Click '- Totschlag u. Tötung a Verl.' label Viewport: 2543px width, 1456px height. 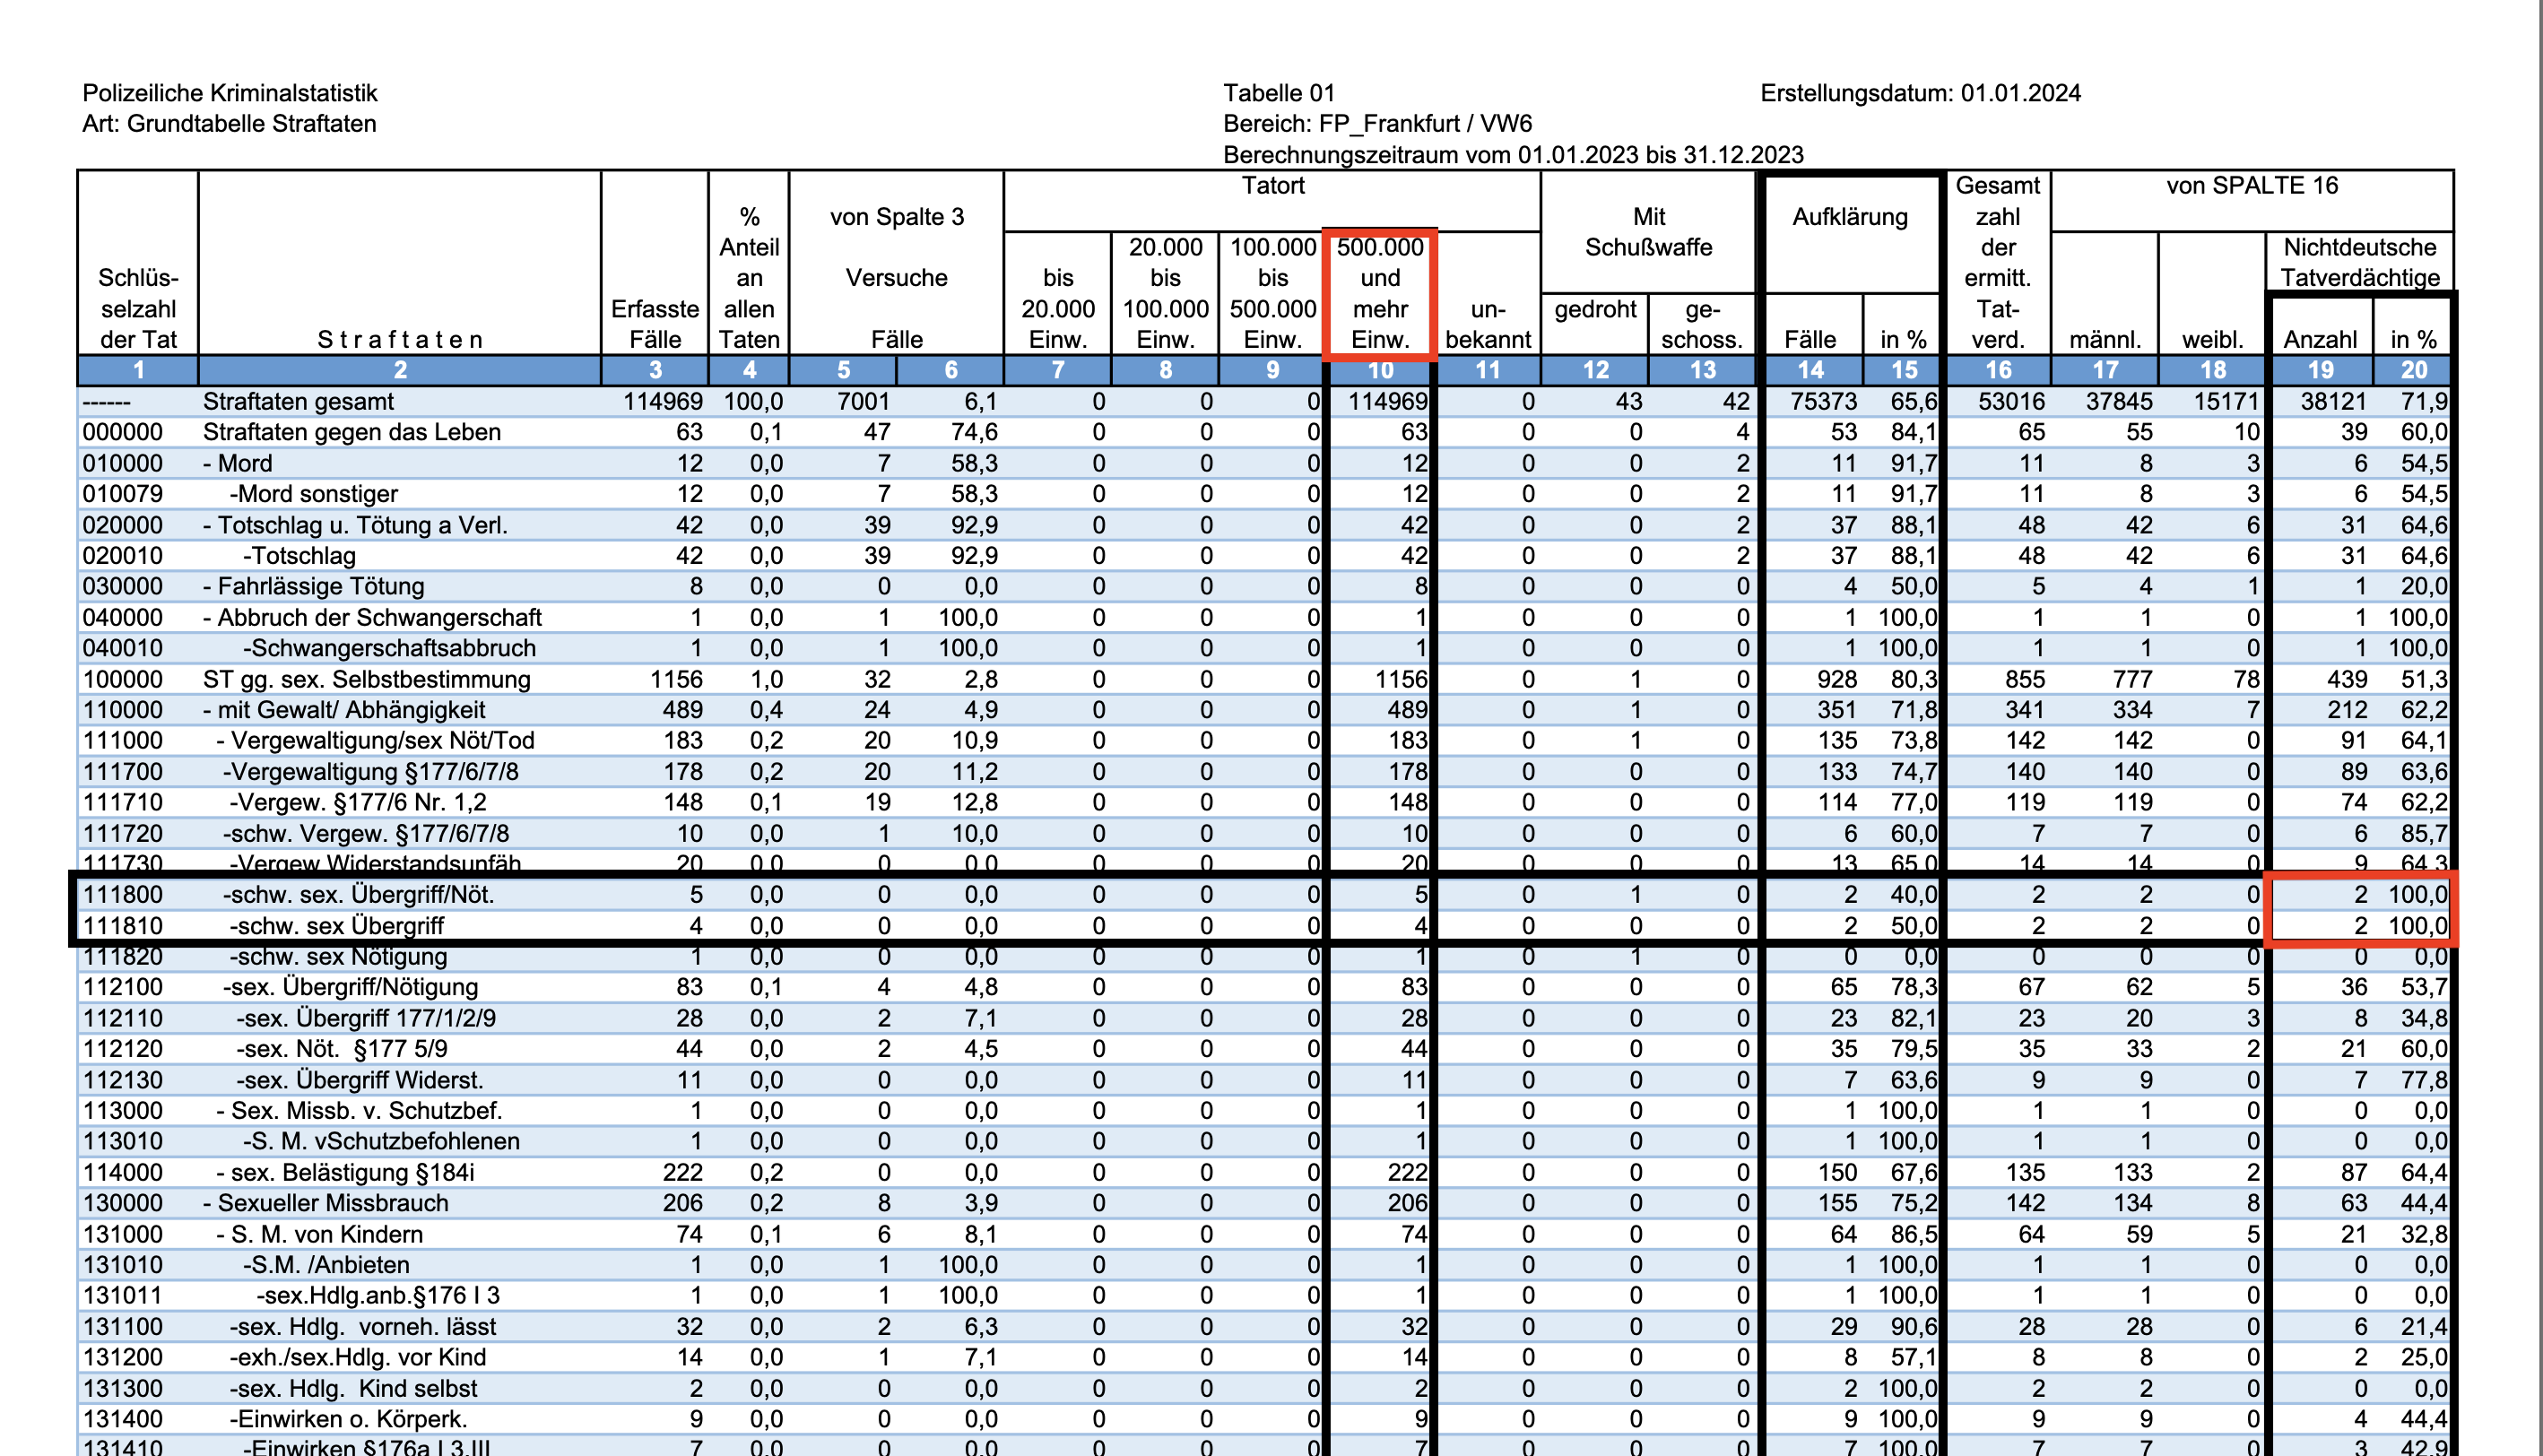[x=355, y=525]
